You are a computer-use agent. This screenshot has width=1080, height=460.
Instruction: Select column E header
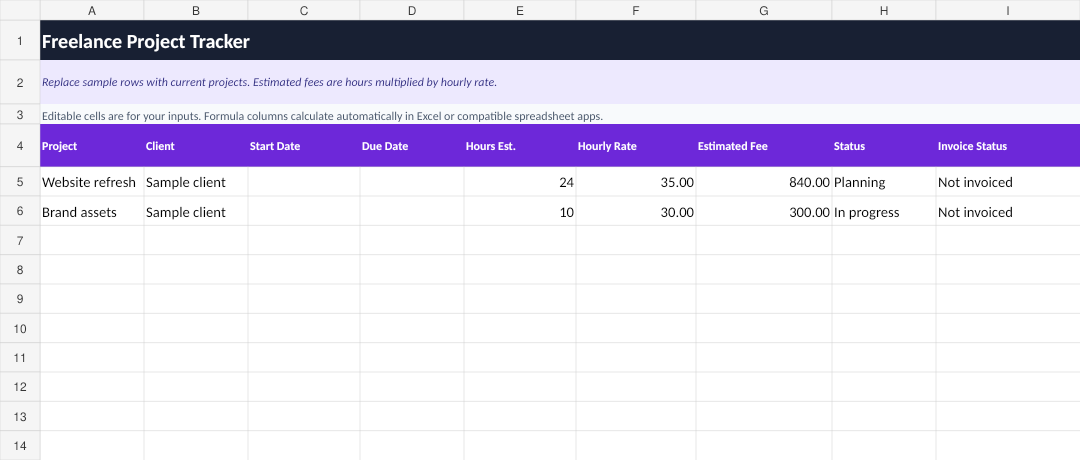tap(520, 10)
